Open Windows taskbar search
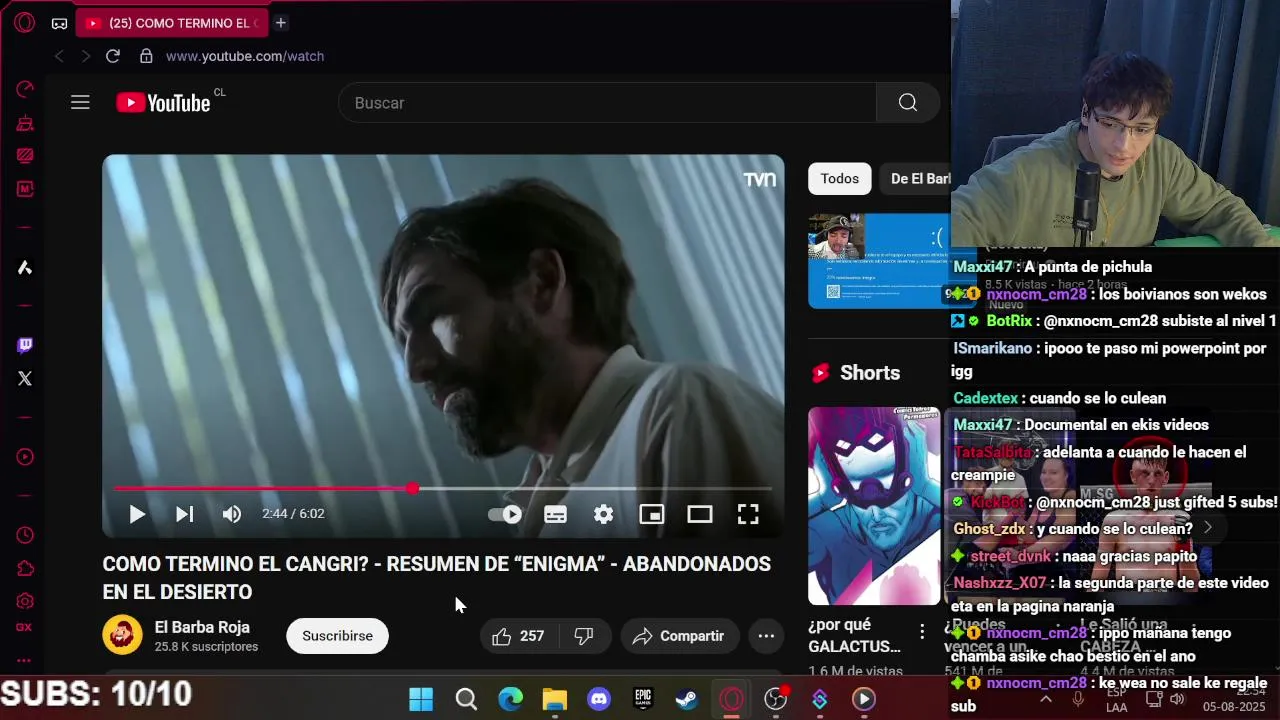Screen dimensions: 1280x720 tap(466, 699)
